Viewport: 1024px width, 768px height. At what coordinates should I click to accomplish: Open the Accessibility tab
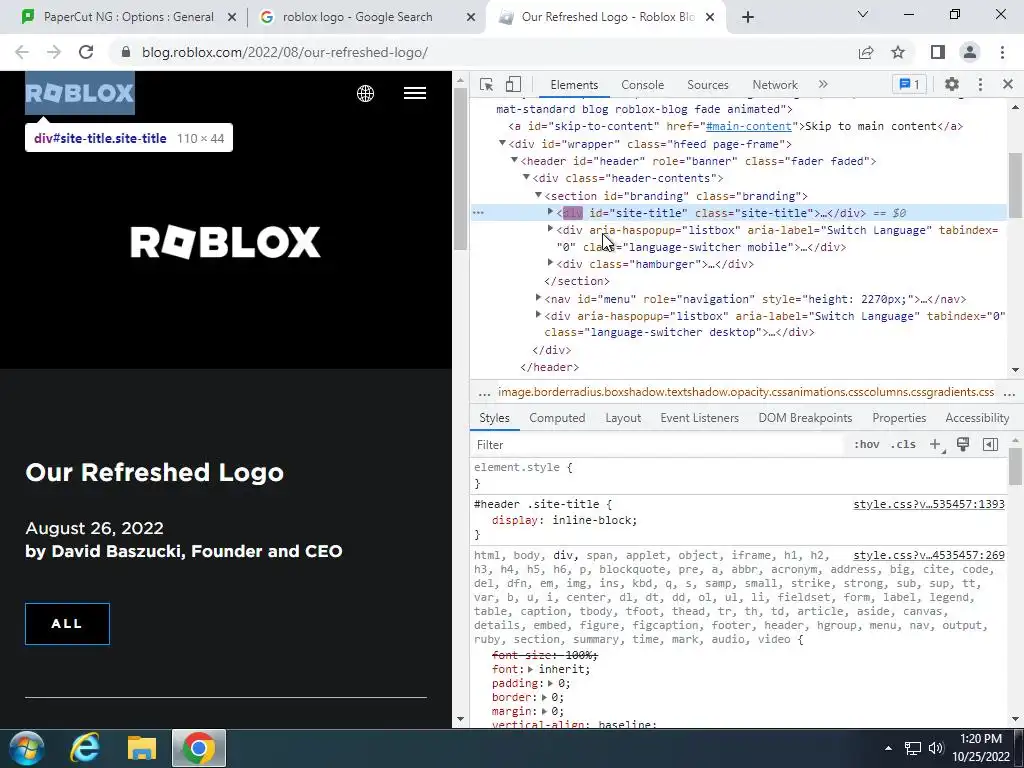click(977, 418)
